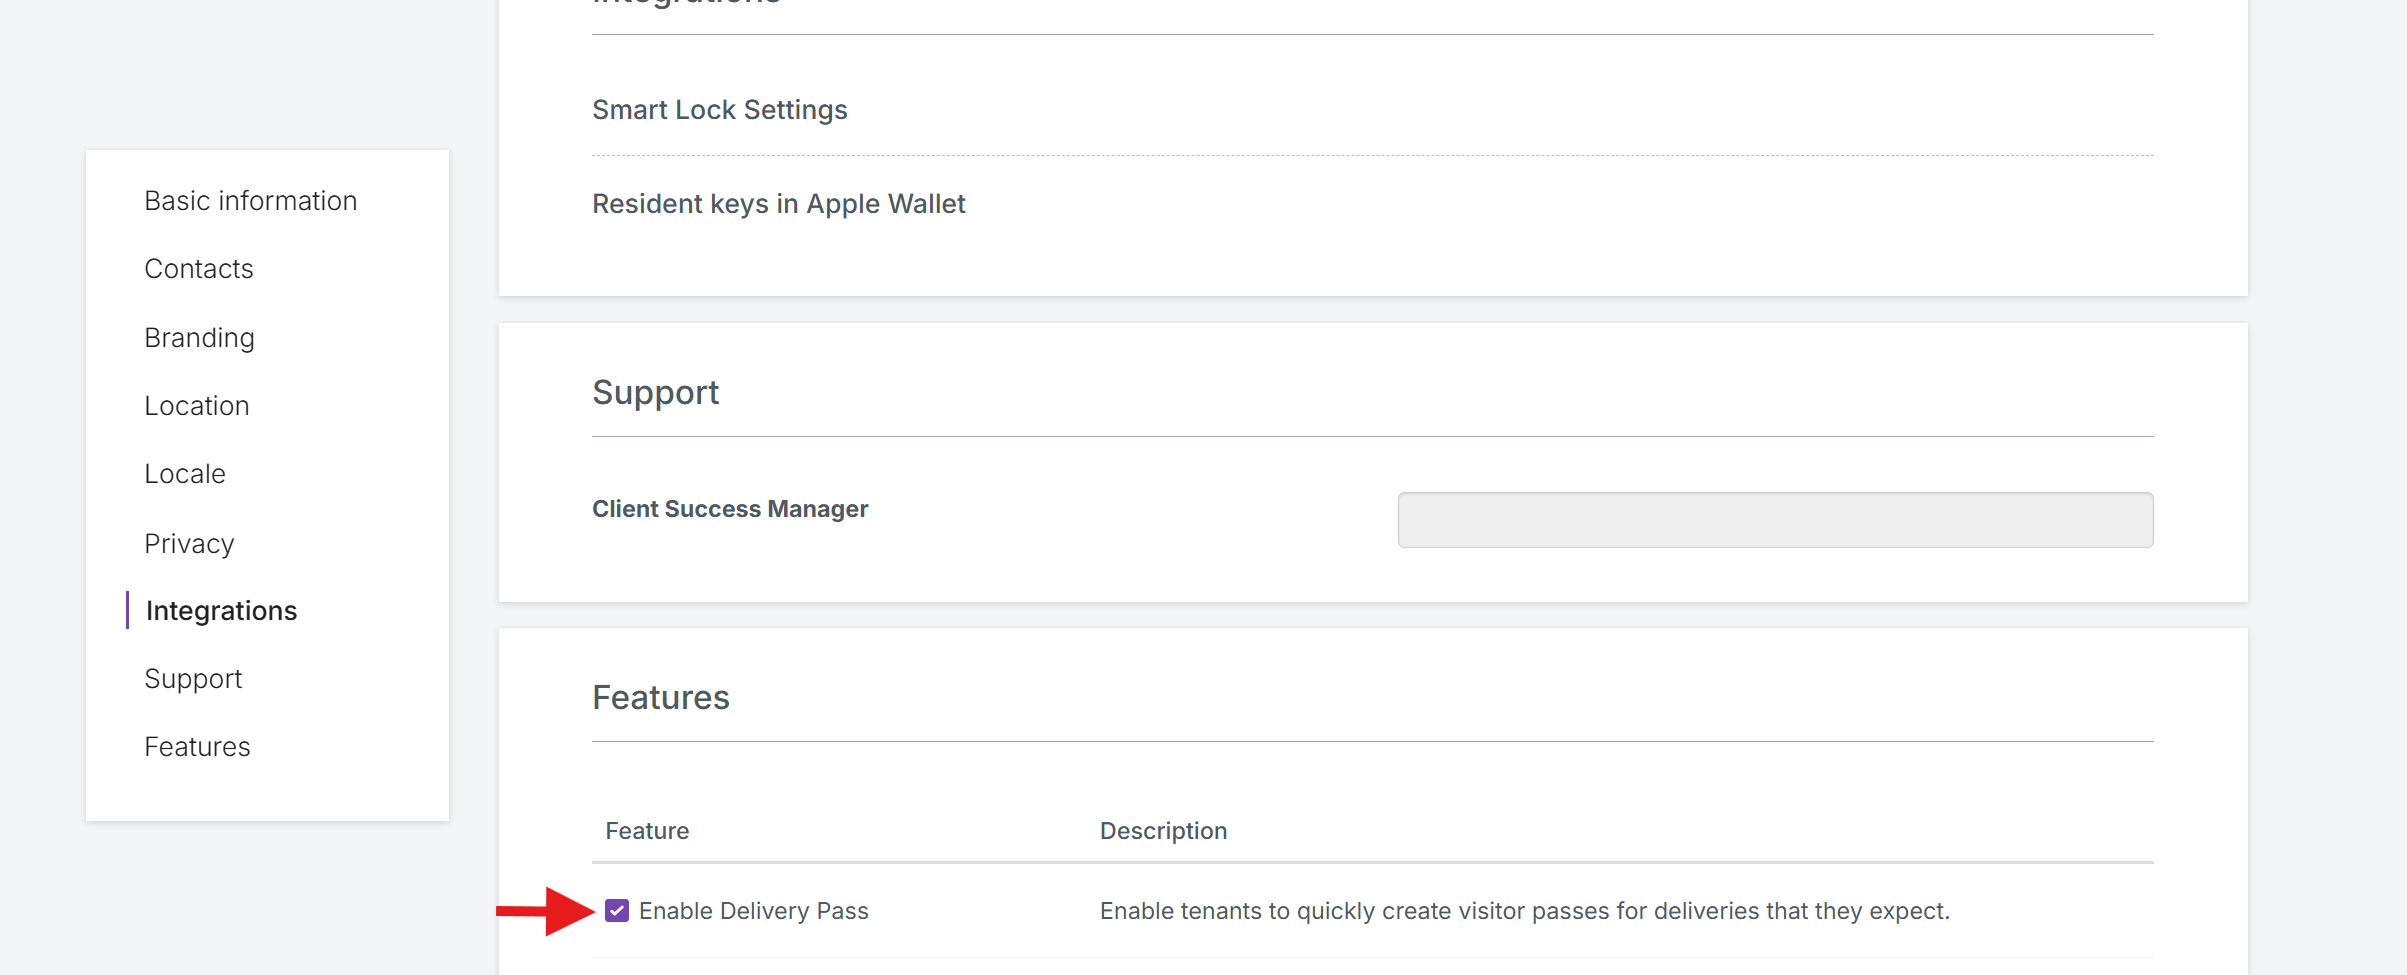Navigate to the Privacy section
The width and height of the screenshot is (2407, 975).
[x=189, y=544]
